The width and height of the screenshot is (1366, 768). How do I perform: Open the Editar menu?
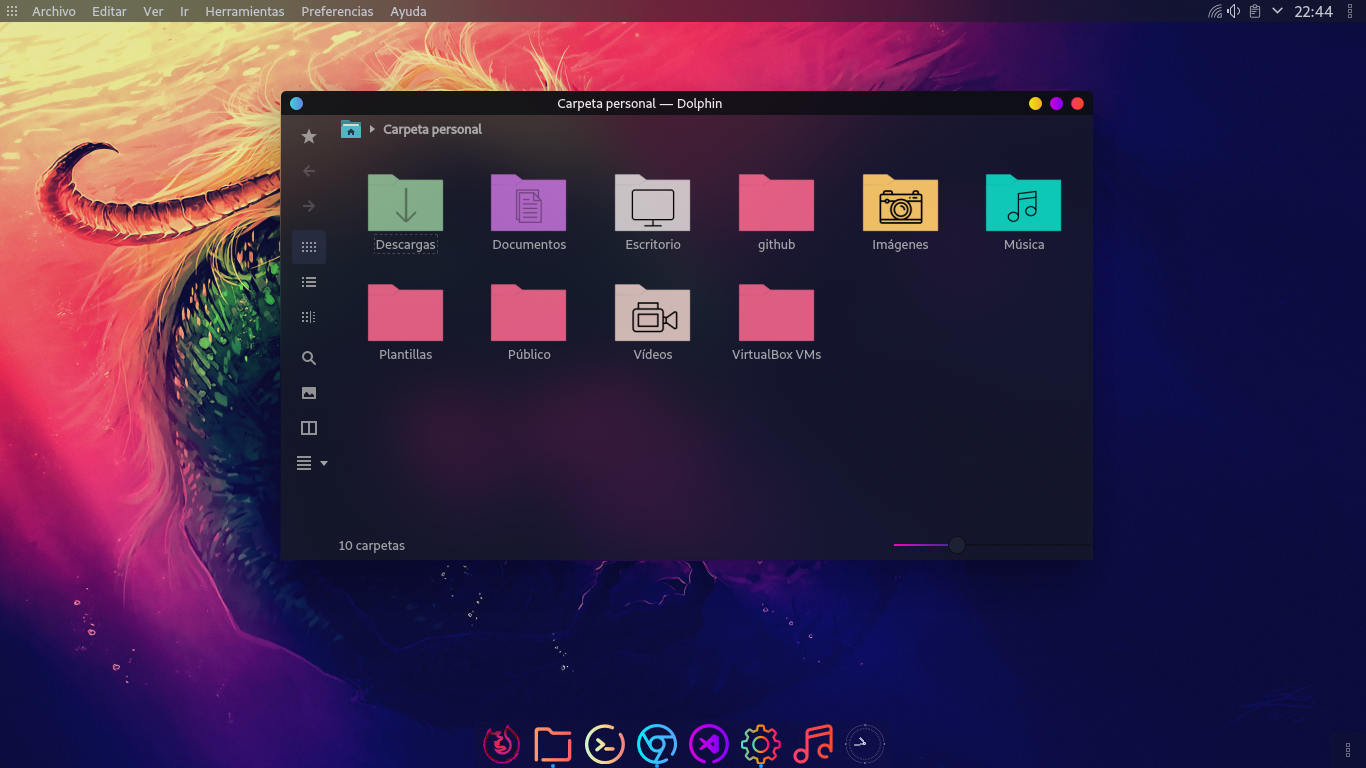point(109,11)
